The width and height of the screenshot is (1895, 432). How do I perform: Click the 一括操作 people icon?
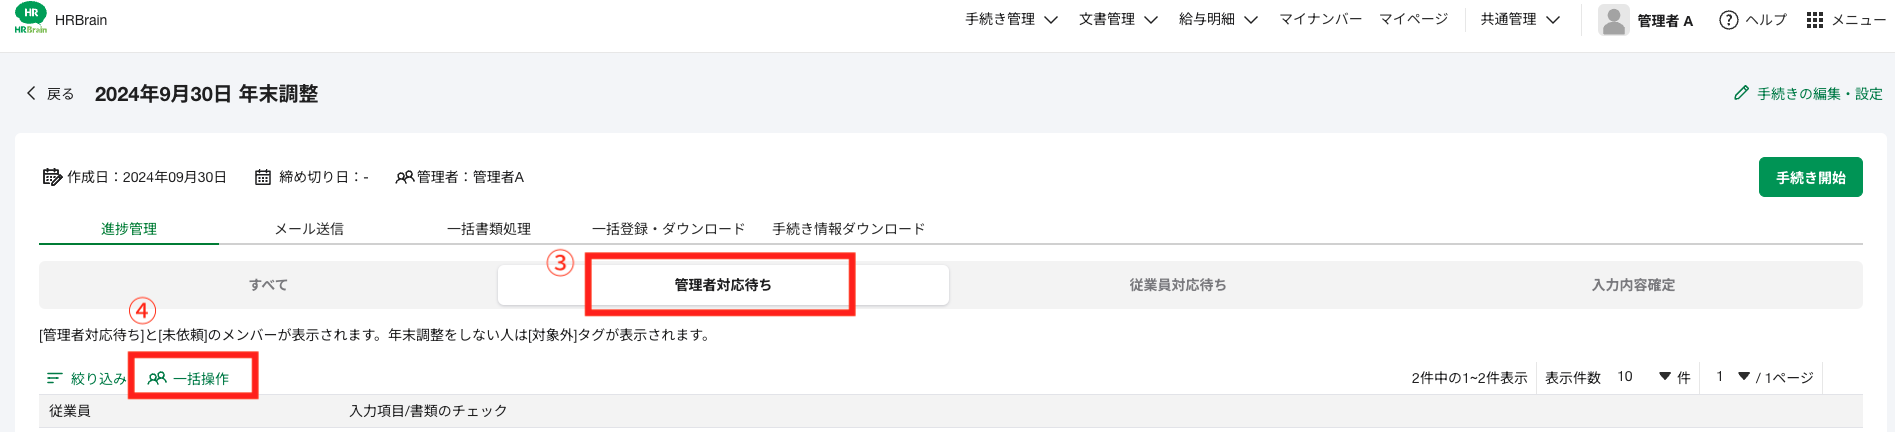[157, 378]
